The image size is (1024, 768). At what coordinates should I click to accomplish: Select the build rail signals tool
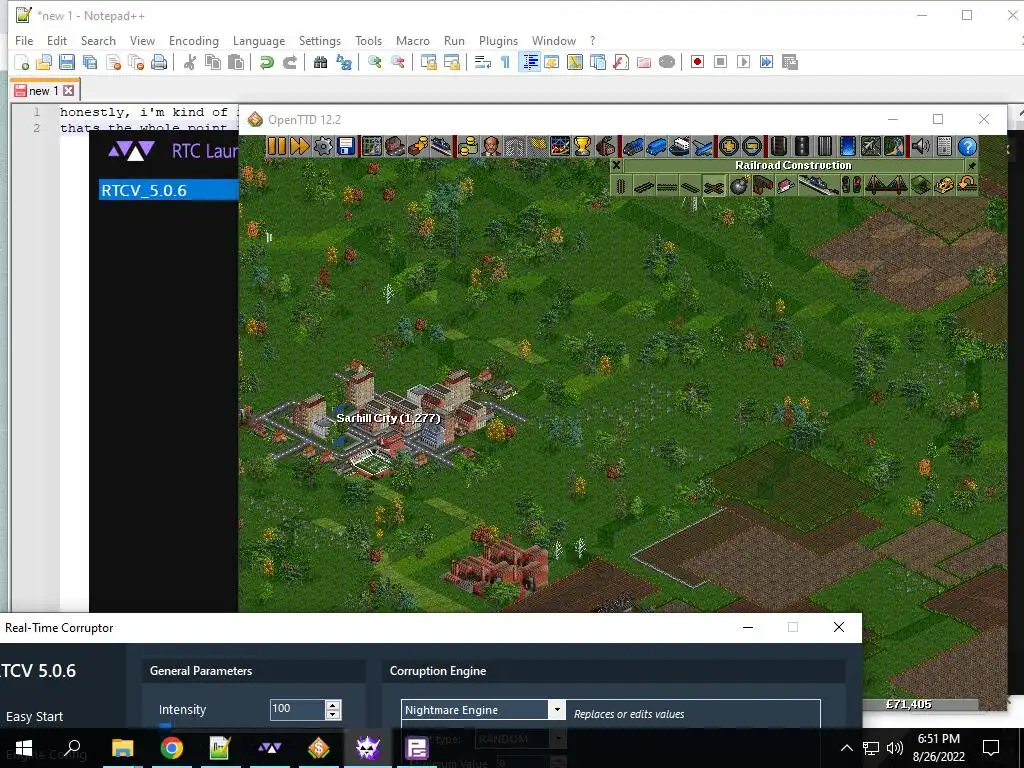(x=851, y=186)
